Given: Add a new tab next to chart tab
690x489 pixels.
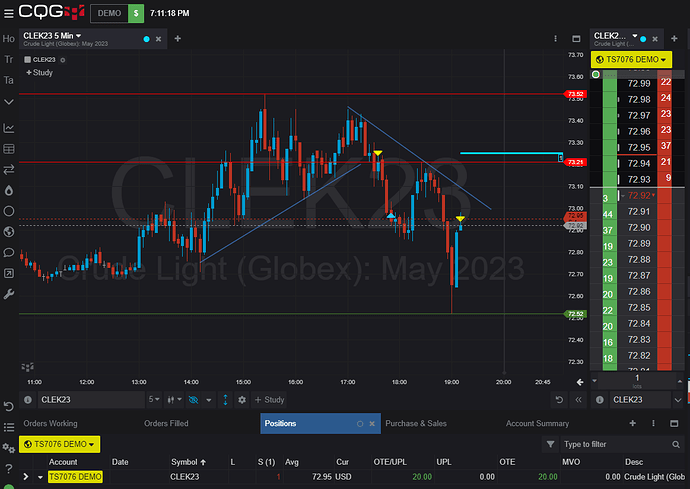Looking at the screenshot, I should pos(177,39).
